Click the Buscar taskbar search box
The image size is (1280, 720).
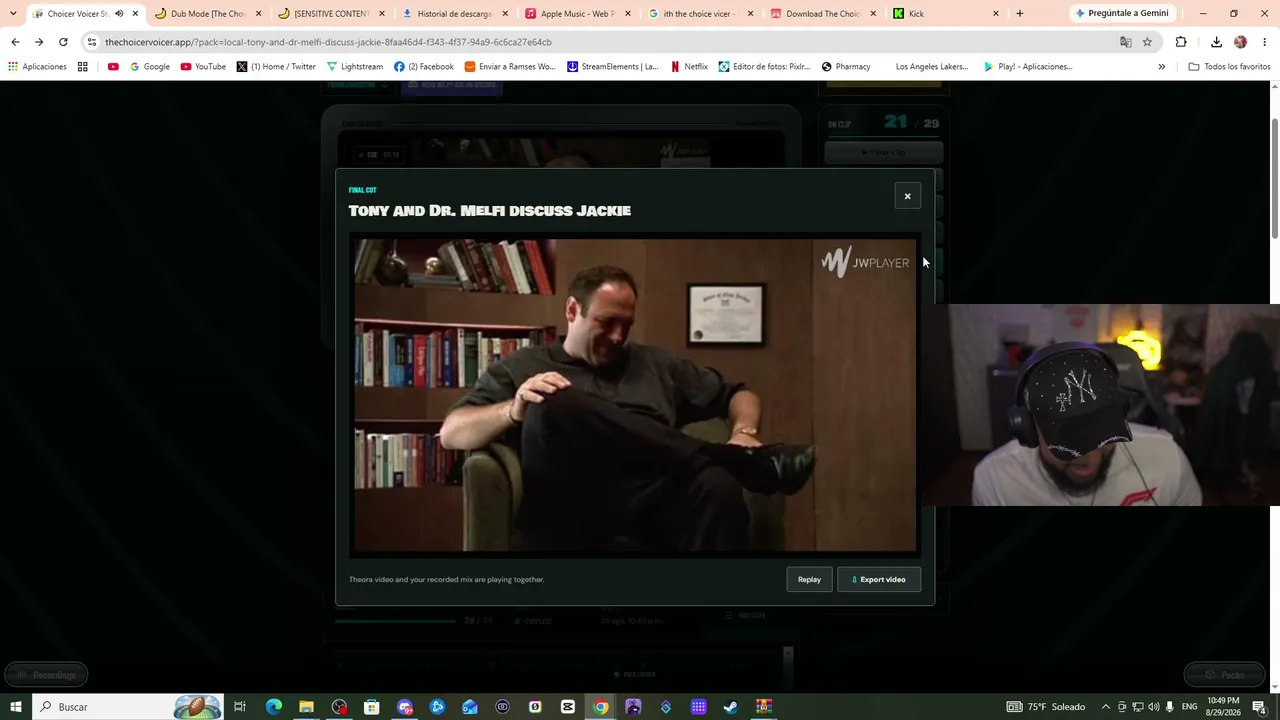(128, 707)
